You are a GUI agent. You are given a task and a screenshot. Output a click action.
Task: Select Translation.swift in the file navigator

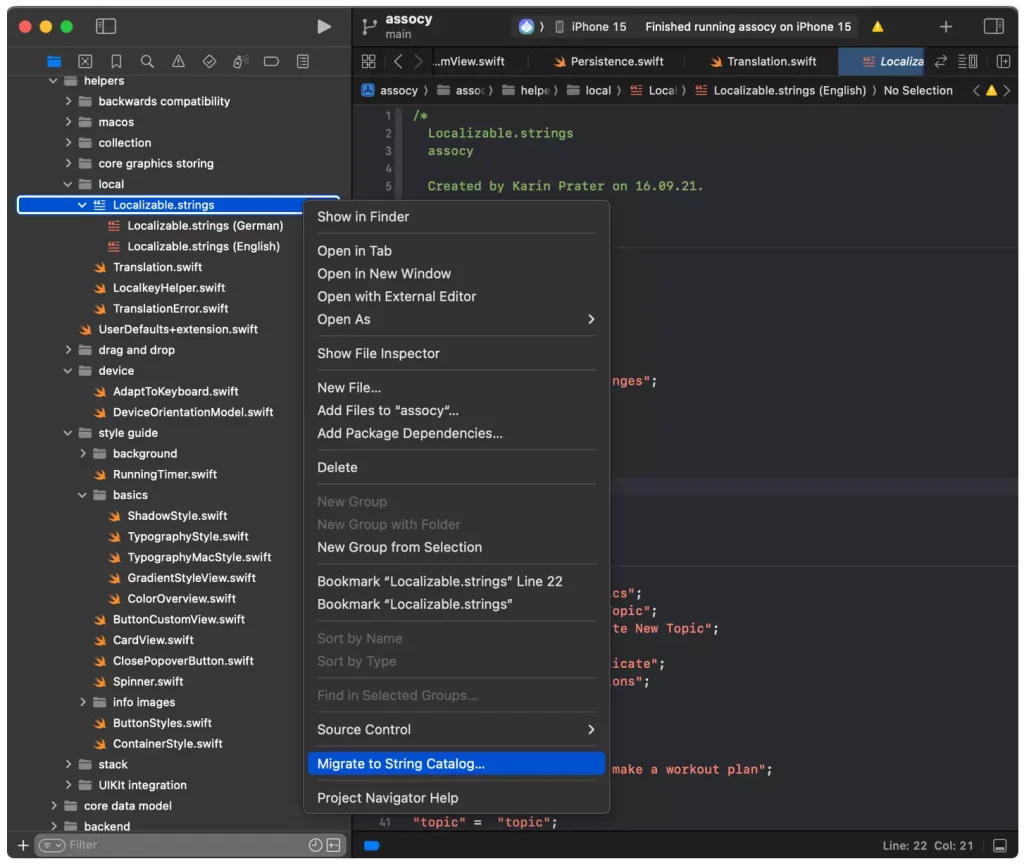(157, 267)
